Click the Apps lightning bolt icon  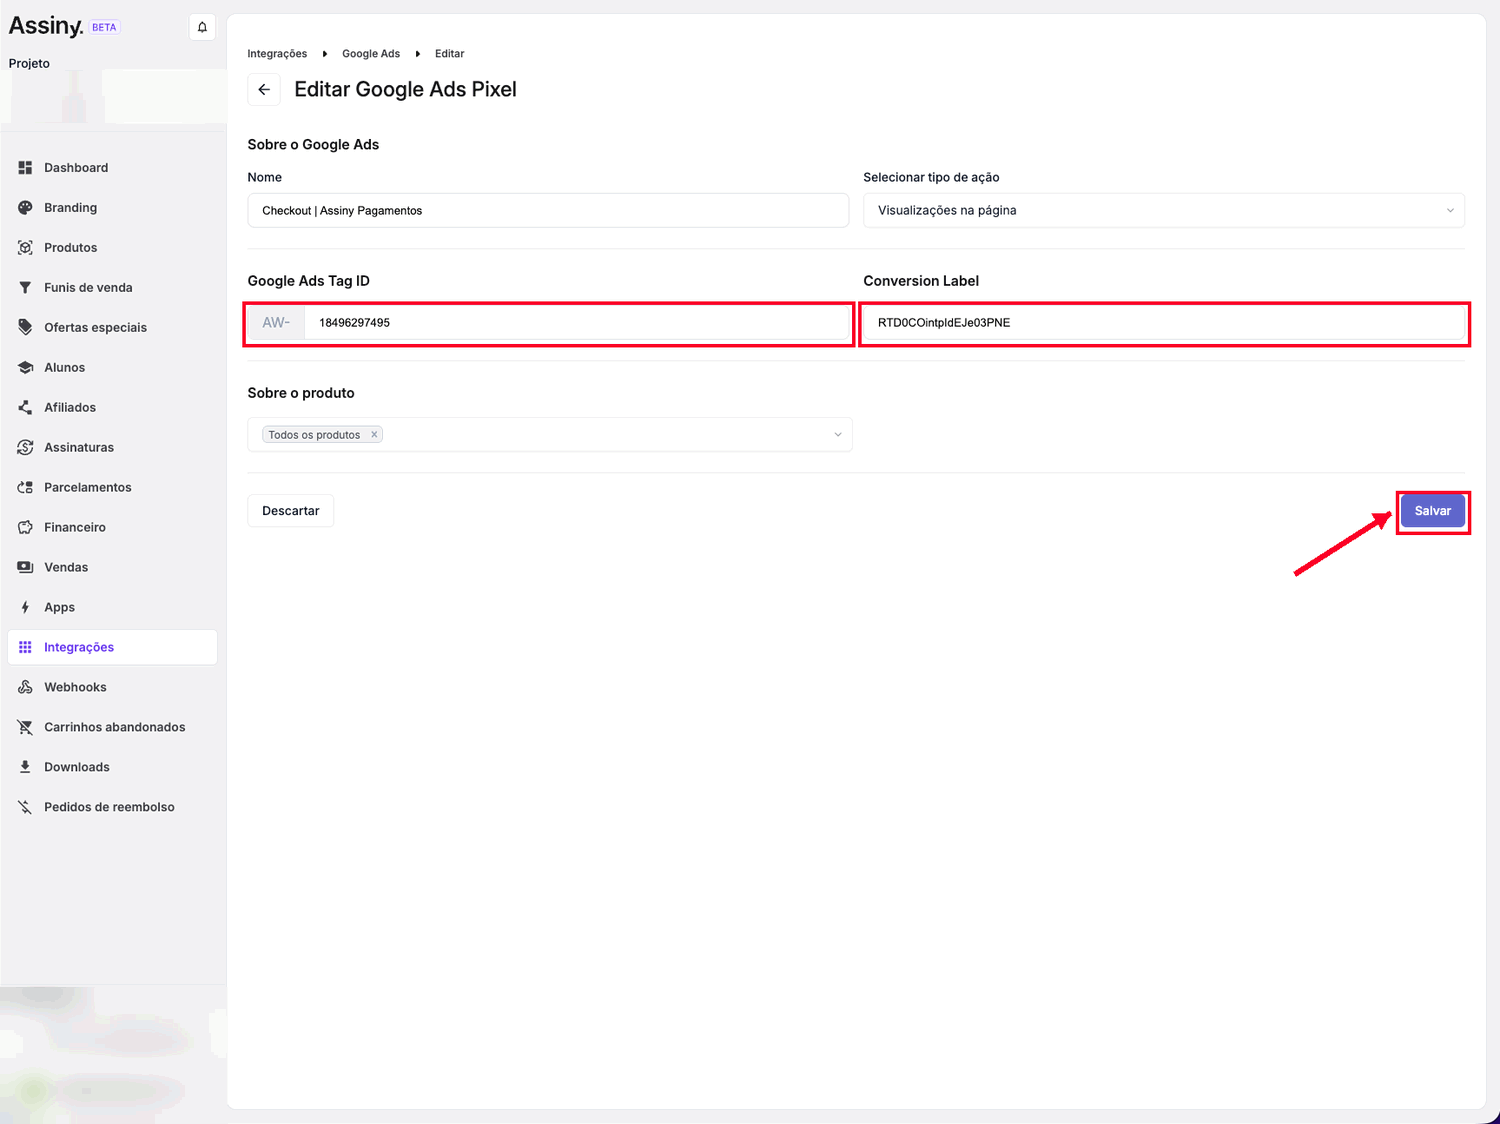pos(25,608)
